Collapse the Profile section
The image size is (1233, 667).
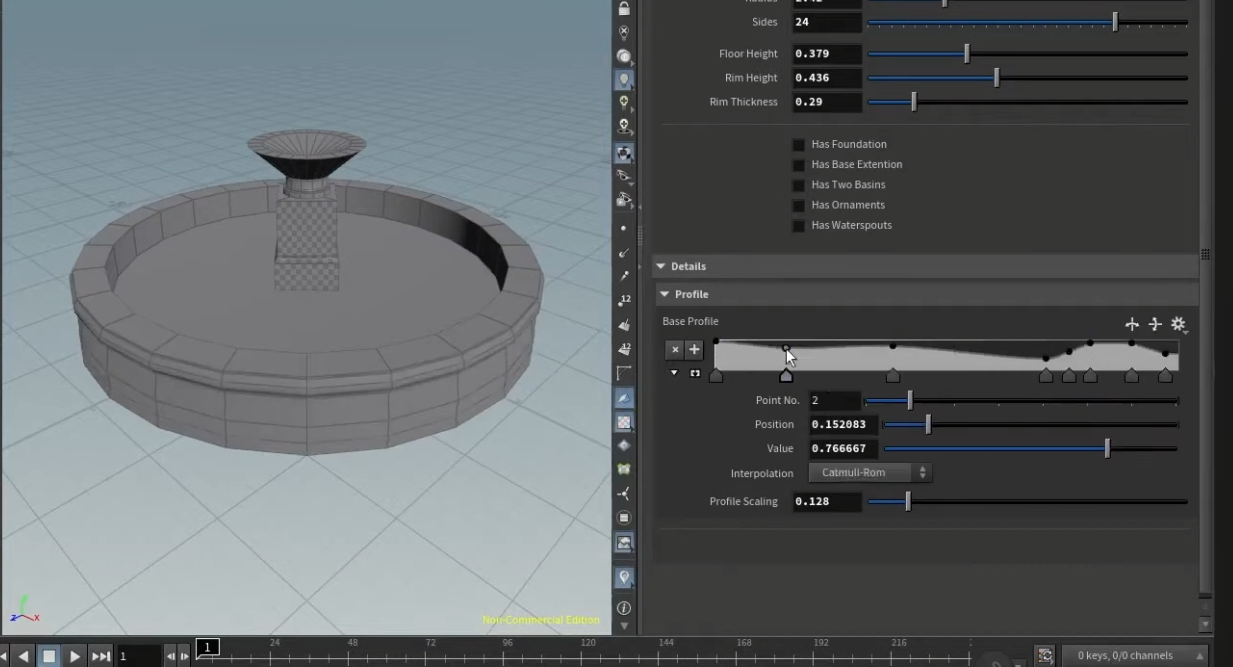(x=665, y=294)
